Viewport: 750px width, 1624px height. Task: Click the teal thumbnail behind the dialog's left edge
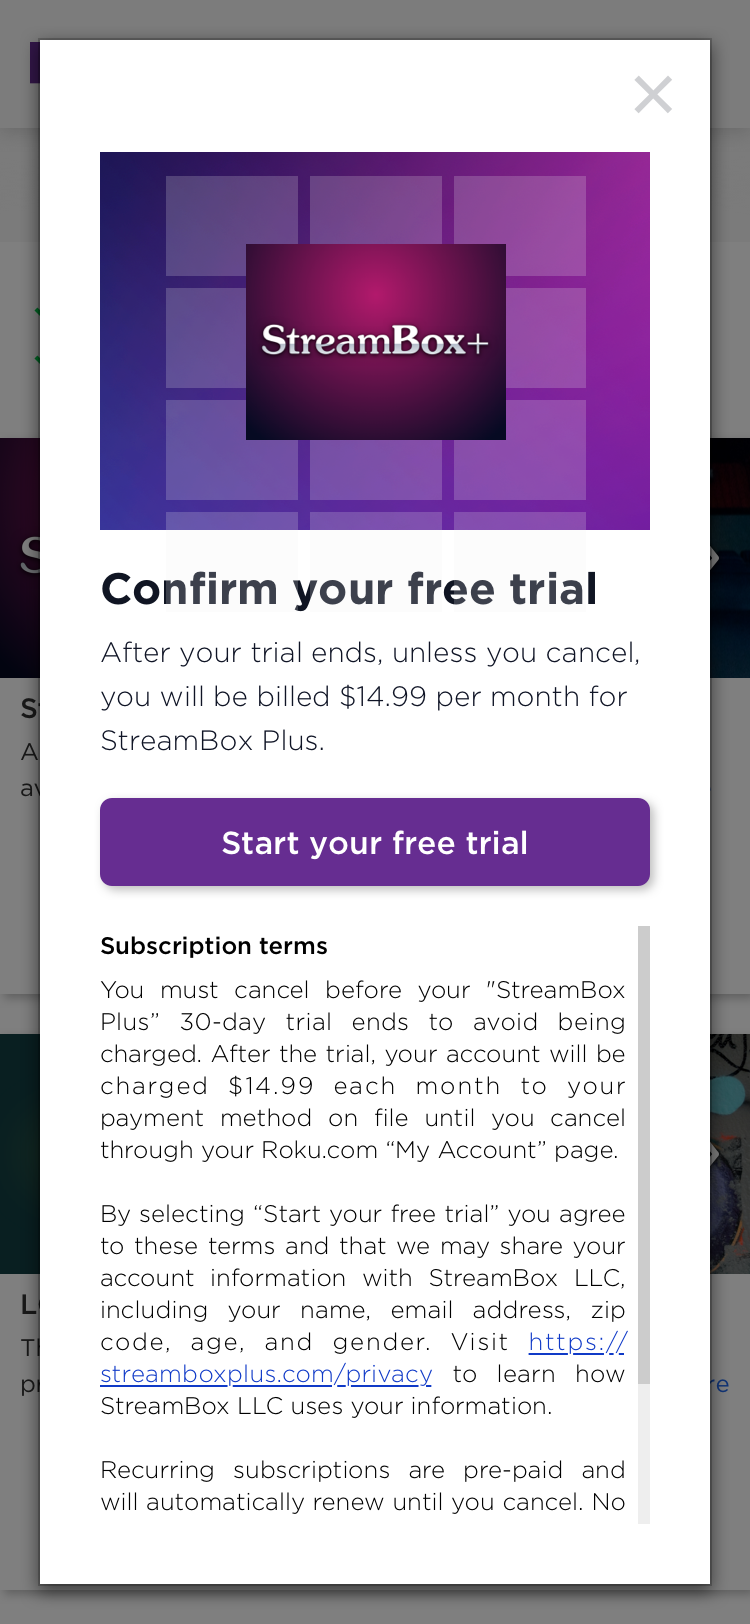[x=20, y=1150]
